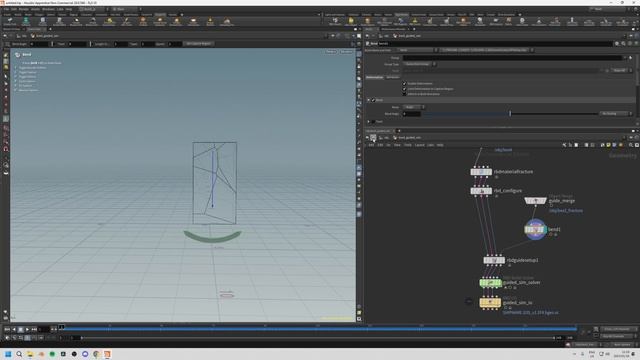
Task: Select the rbd_configure node
Action: point(481,191)
